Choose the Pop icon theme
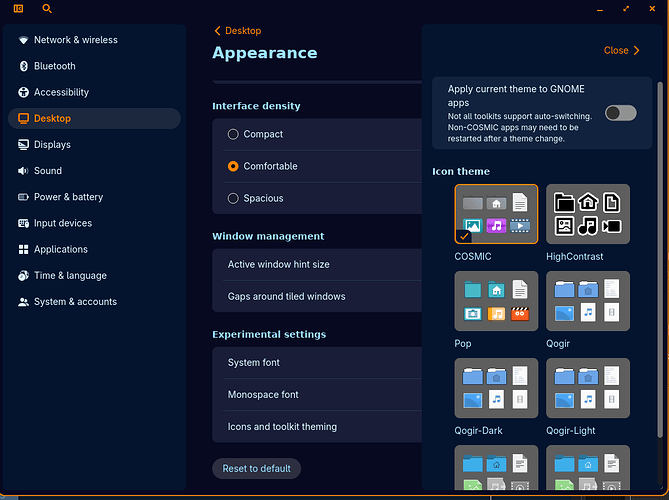 pyautogui.click(x=496, y=300)
